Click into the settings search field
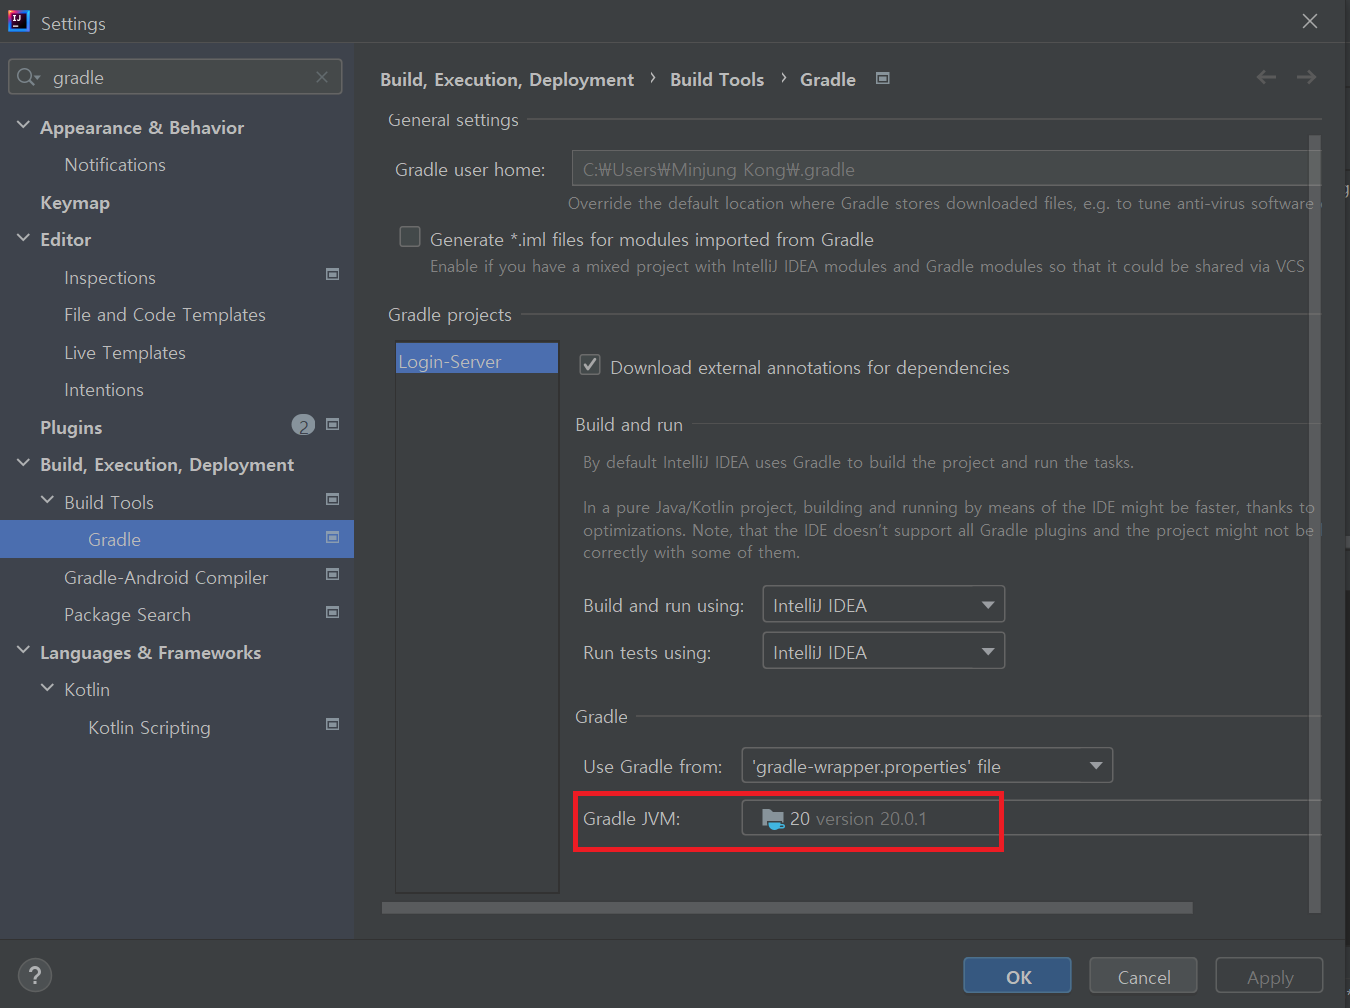This screenshot has width=1350, height=1008. pyautogui.click(x=175, y=77)
